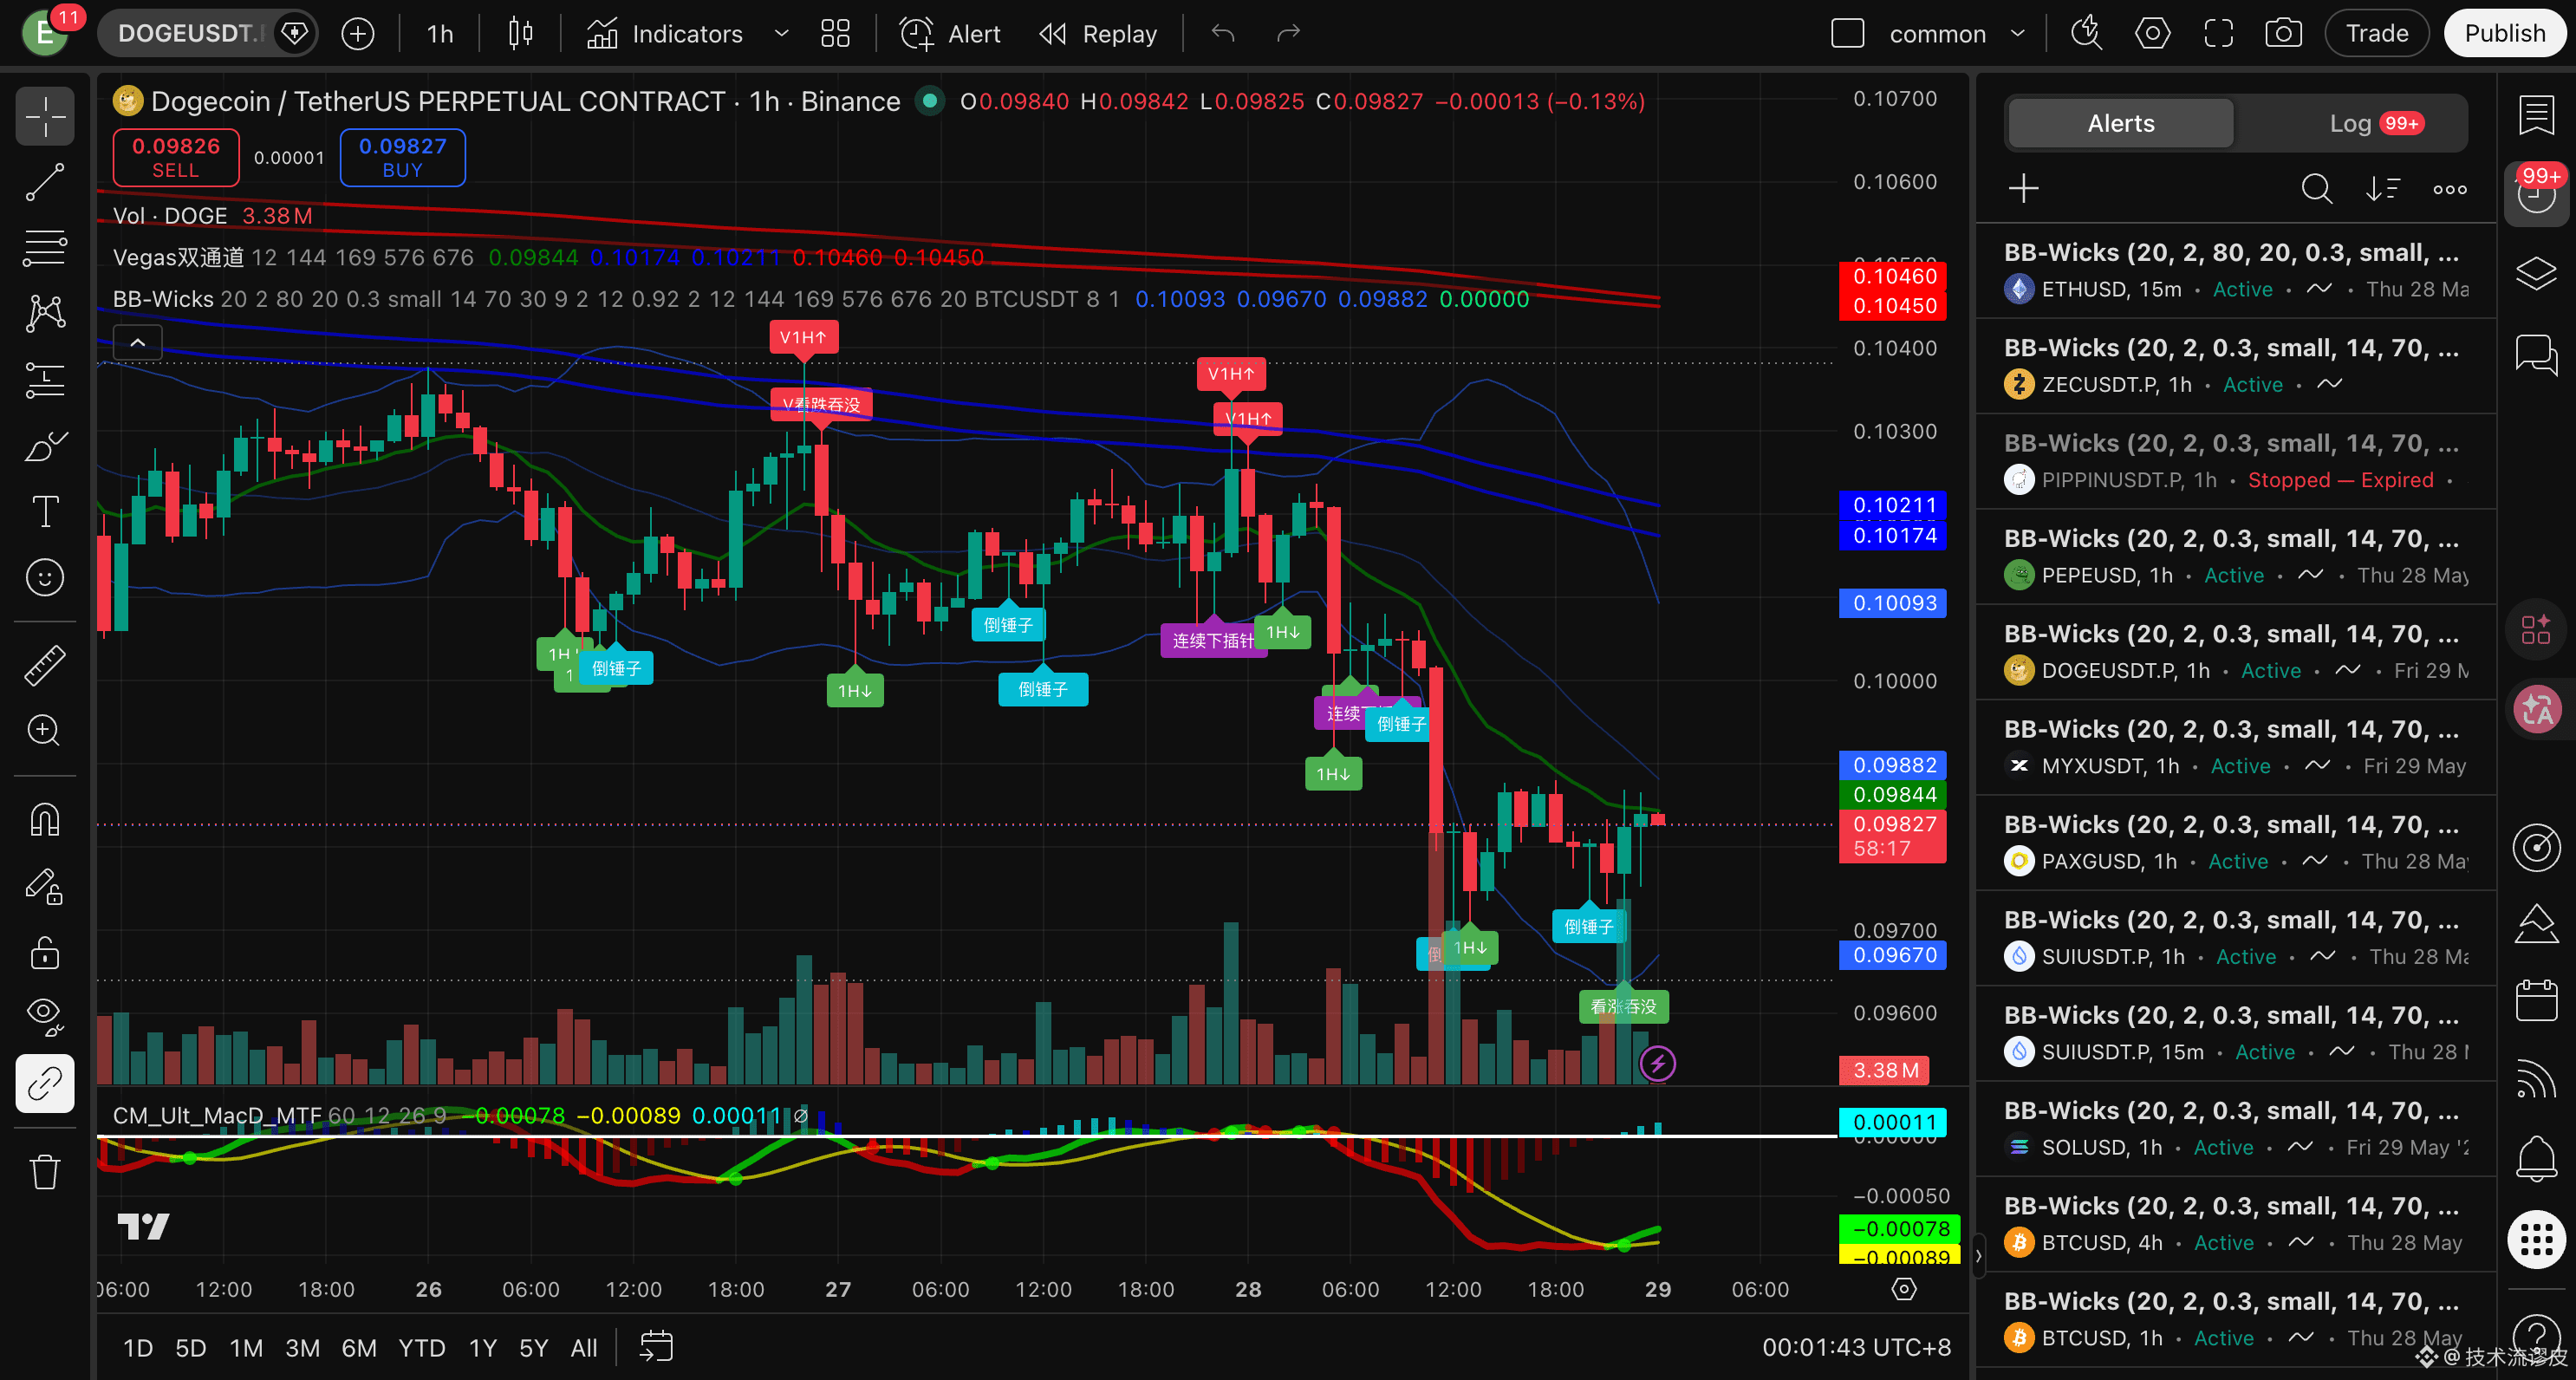Select the 1D date range

coord(138,1348)
